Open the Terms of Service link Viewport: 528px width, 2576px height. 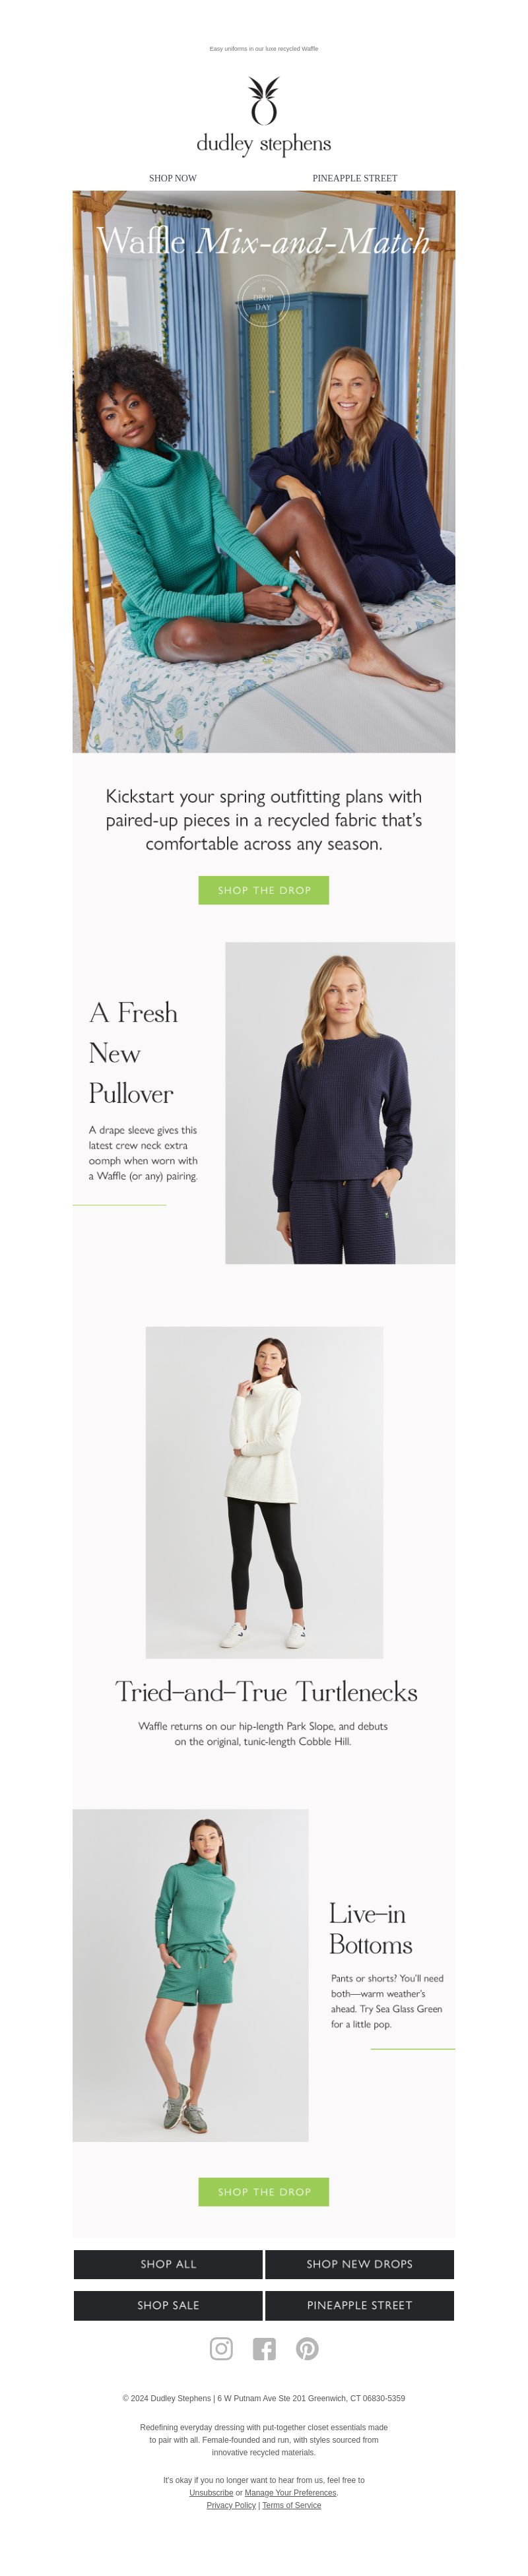click(292, 2505)
